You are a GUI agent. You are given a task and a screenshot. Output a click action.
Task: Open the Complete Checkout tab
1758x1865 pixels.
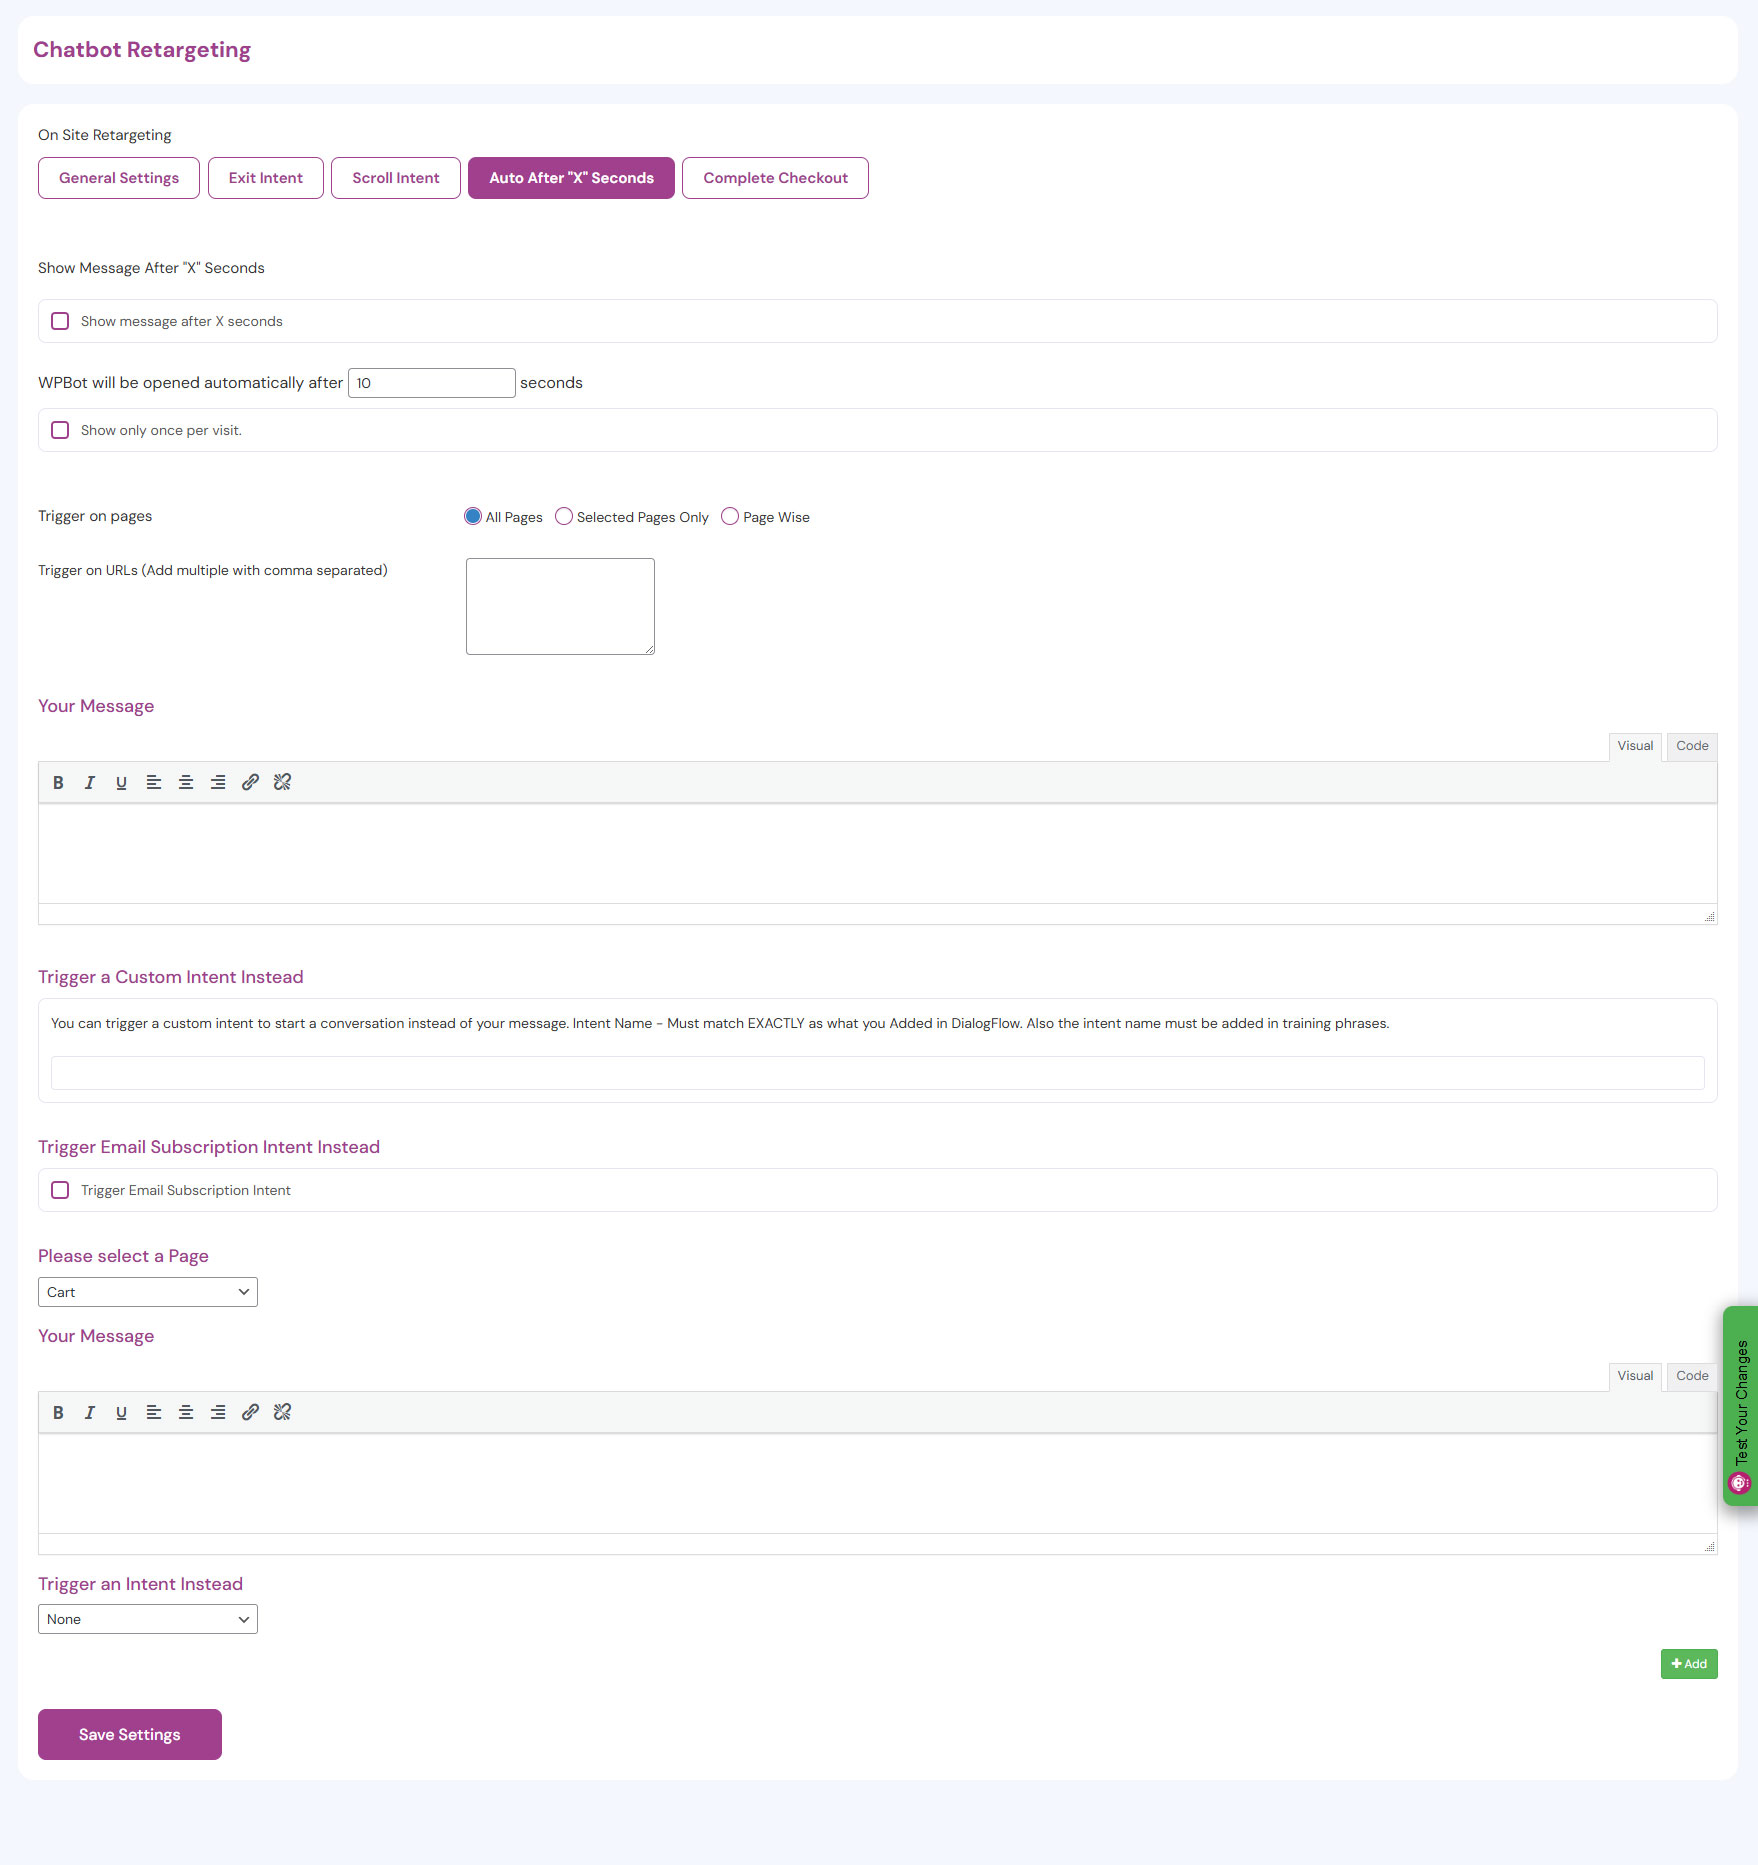pyautogui.click(x=775, y=178)
